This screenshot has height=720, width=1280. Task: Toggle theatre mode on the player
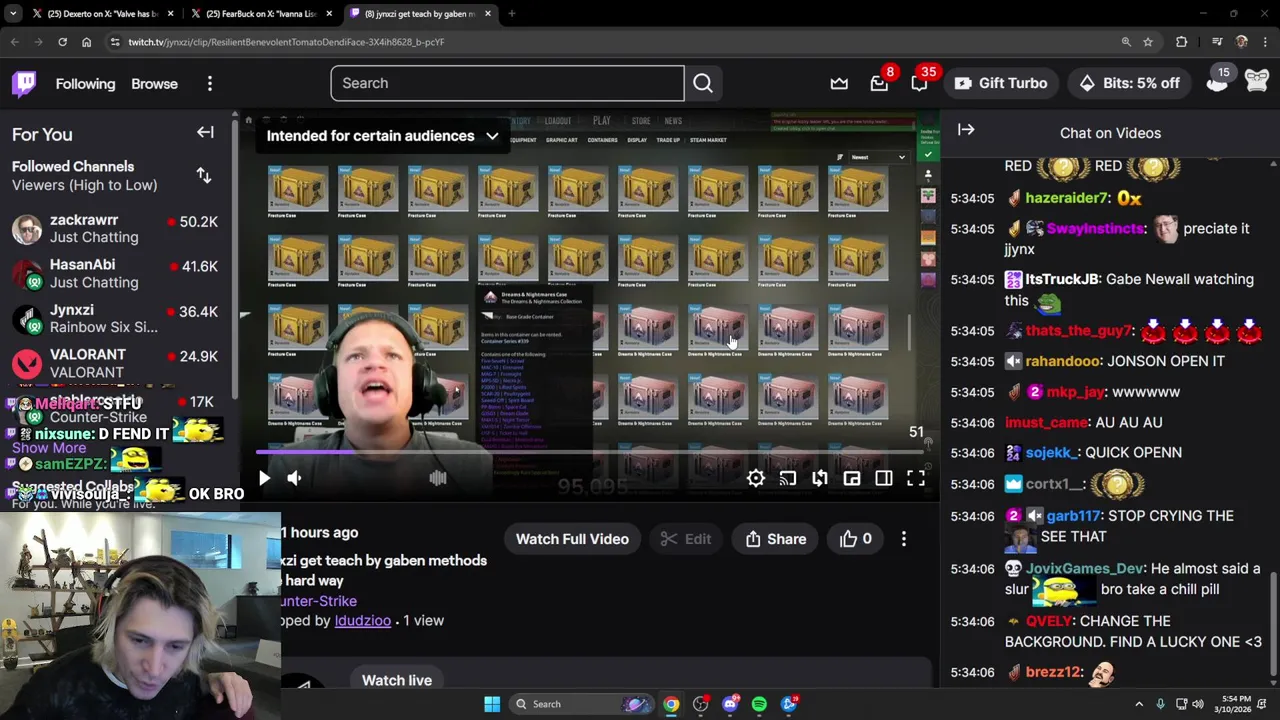tap(884, 479)
